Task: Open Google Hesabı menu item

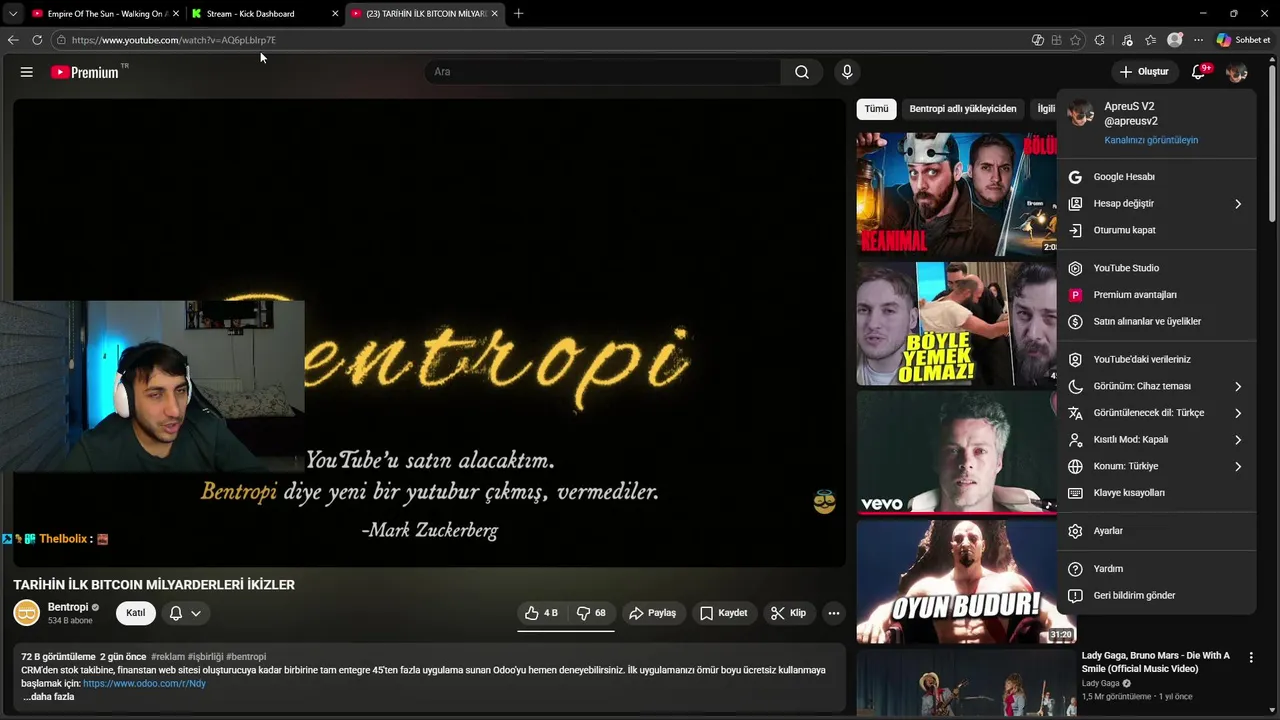Action: [1156, 177]
